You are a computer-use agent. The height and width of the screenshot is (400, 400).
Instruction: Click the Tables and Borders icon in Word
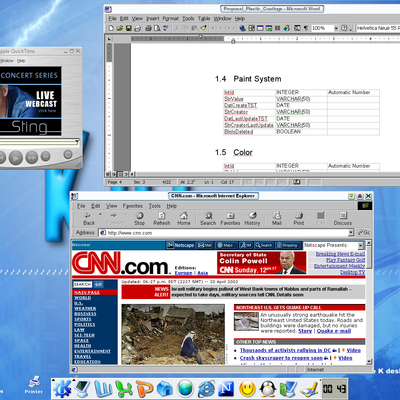252,28
